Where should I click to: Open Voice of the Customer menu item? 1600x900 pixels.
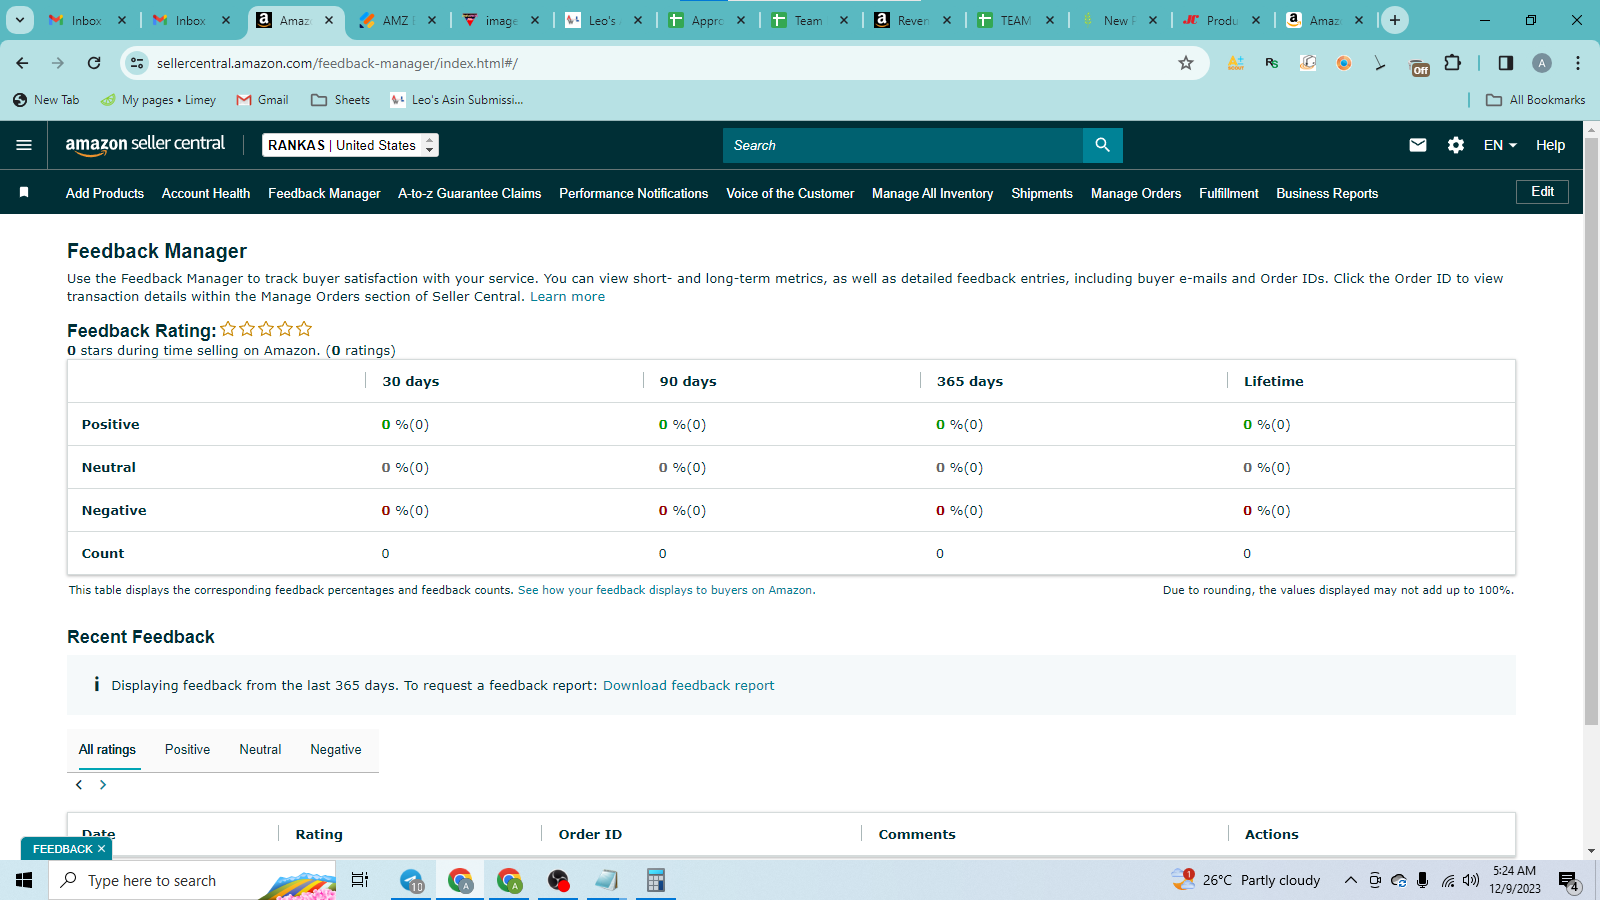[790, 193]
